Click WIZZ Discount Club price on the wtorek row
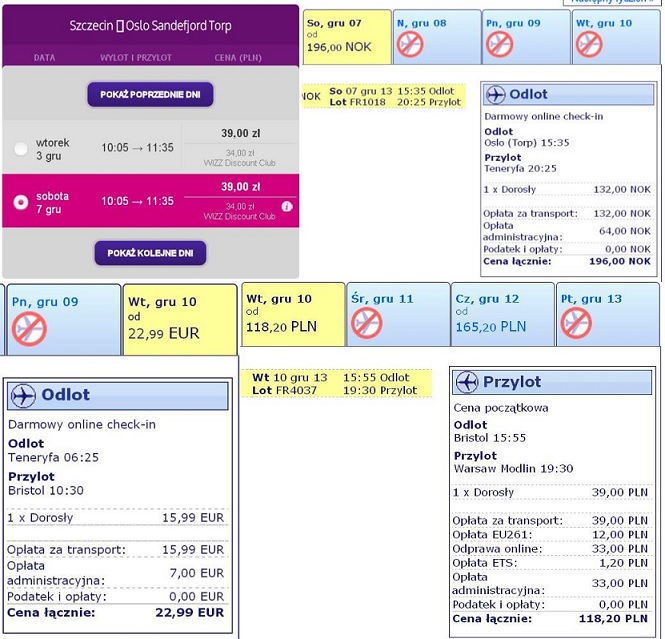 [240, 158]
